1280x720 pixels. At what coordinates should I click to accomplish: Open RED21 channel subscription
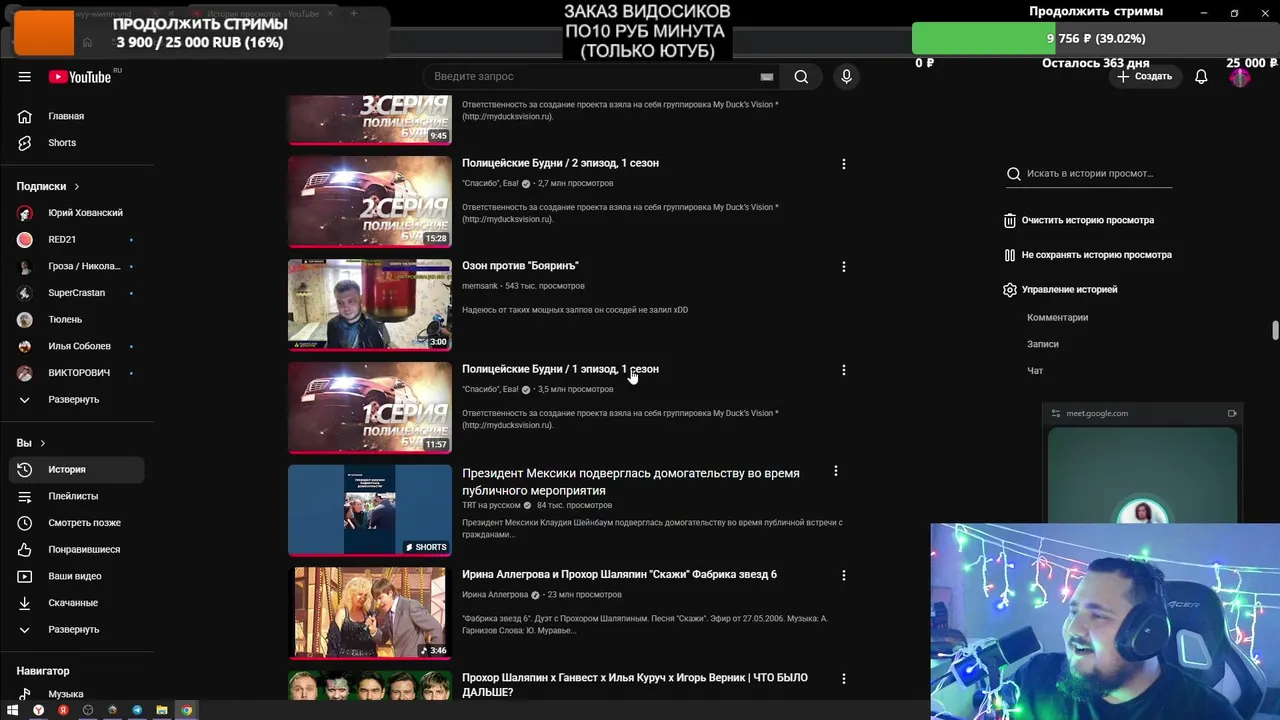76,240
